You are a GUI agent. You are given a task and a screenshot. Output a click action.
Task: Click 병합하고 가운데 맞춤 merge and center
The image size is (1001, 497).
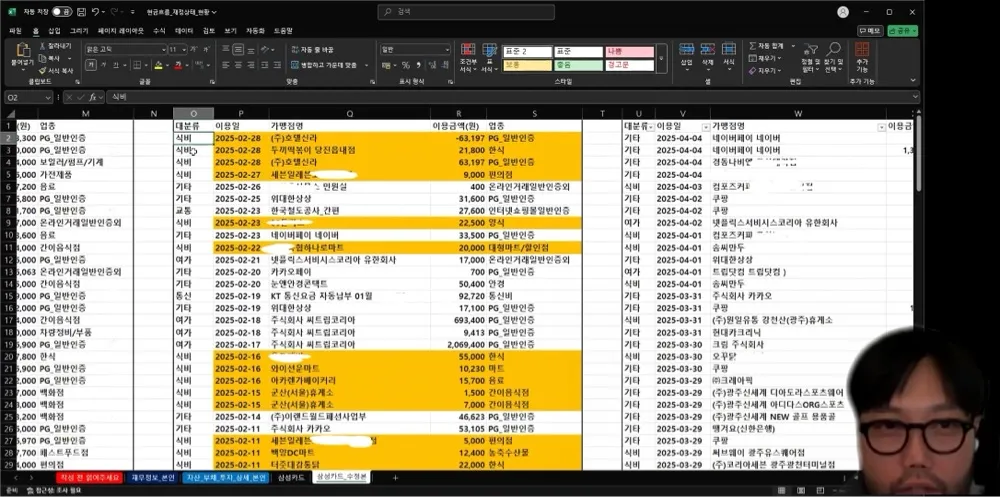[326, 65]
